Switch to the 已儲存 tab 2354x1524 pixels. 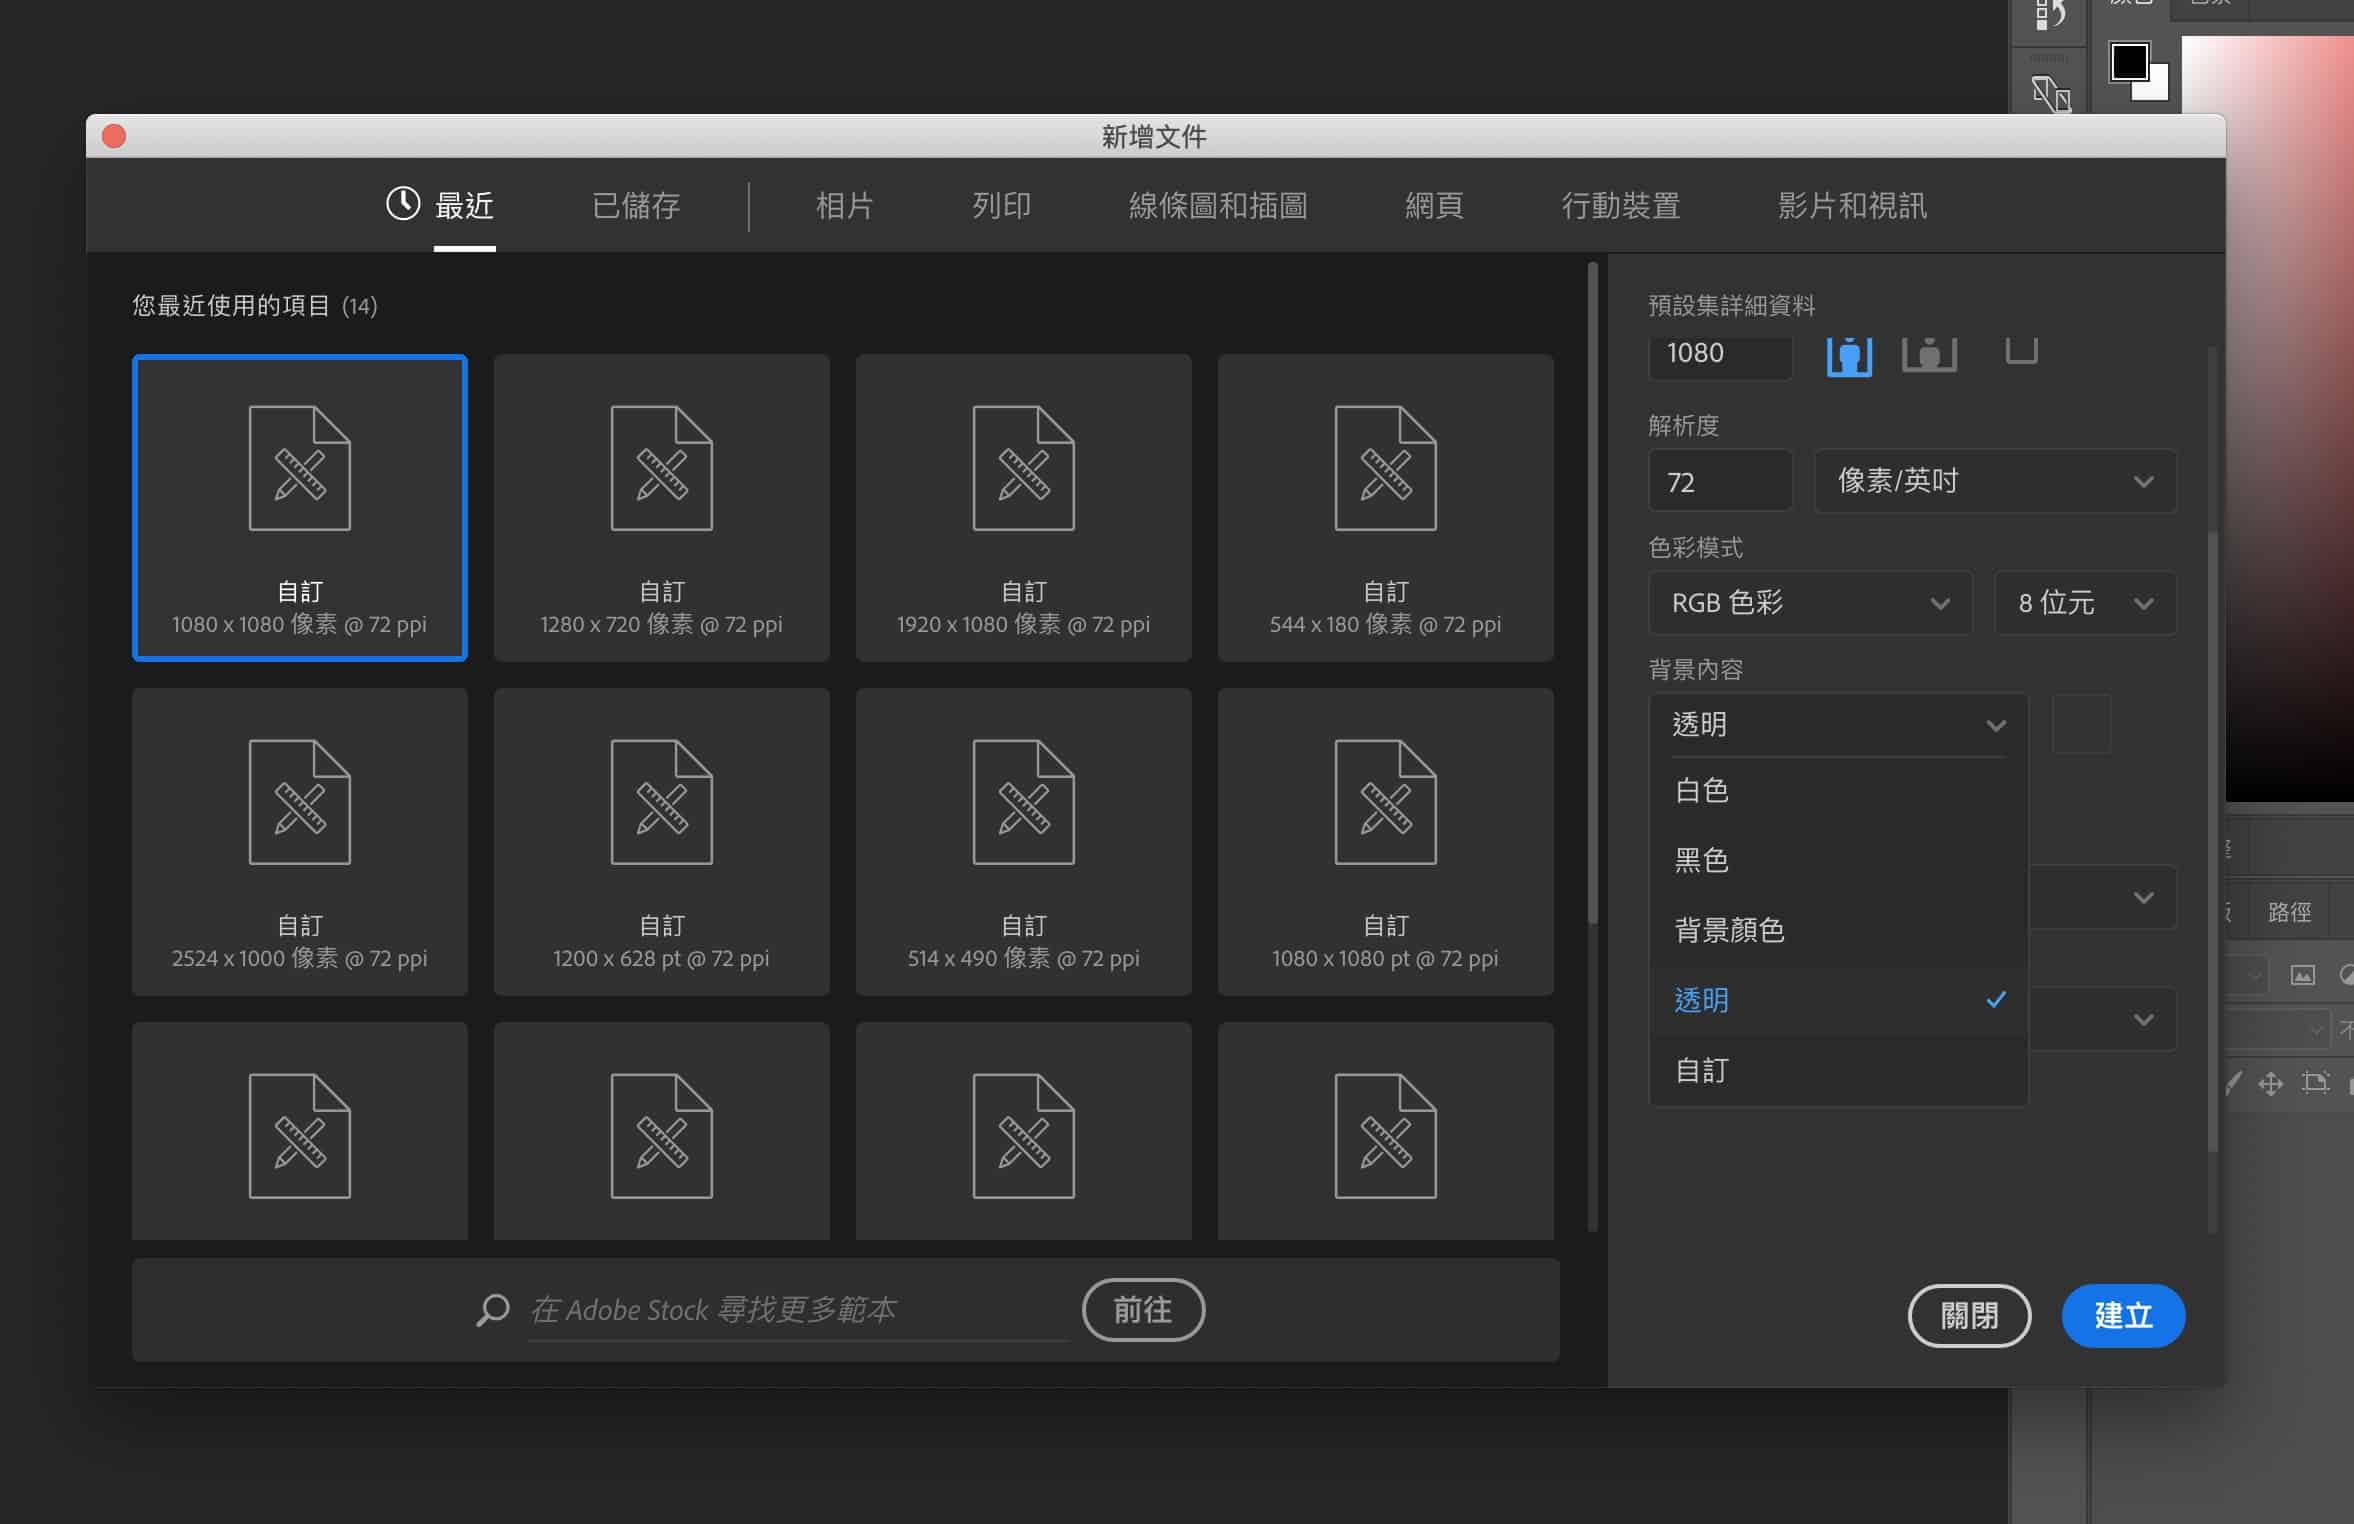coord(636,205)
